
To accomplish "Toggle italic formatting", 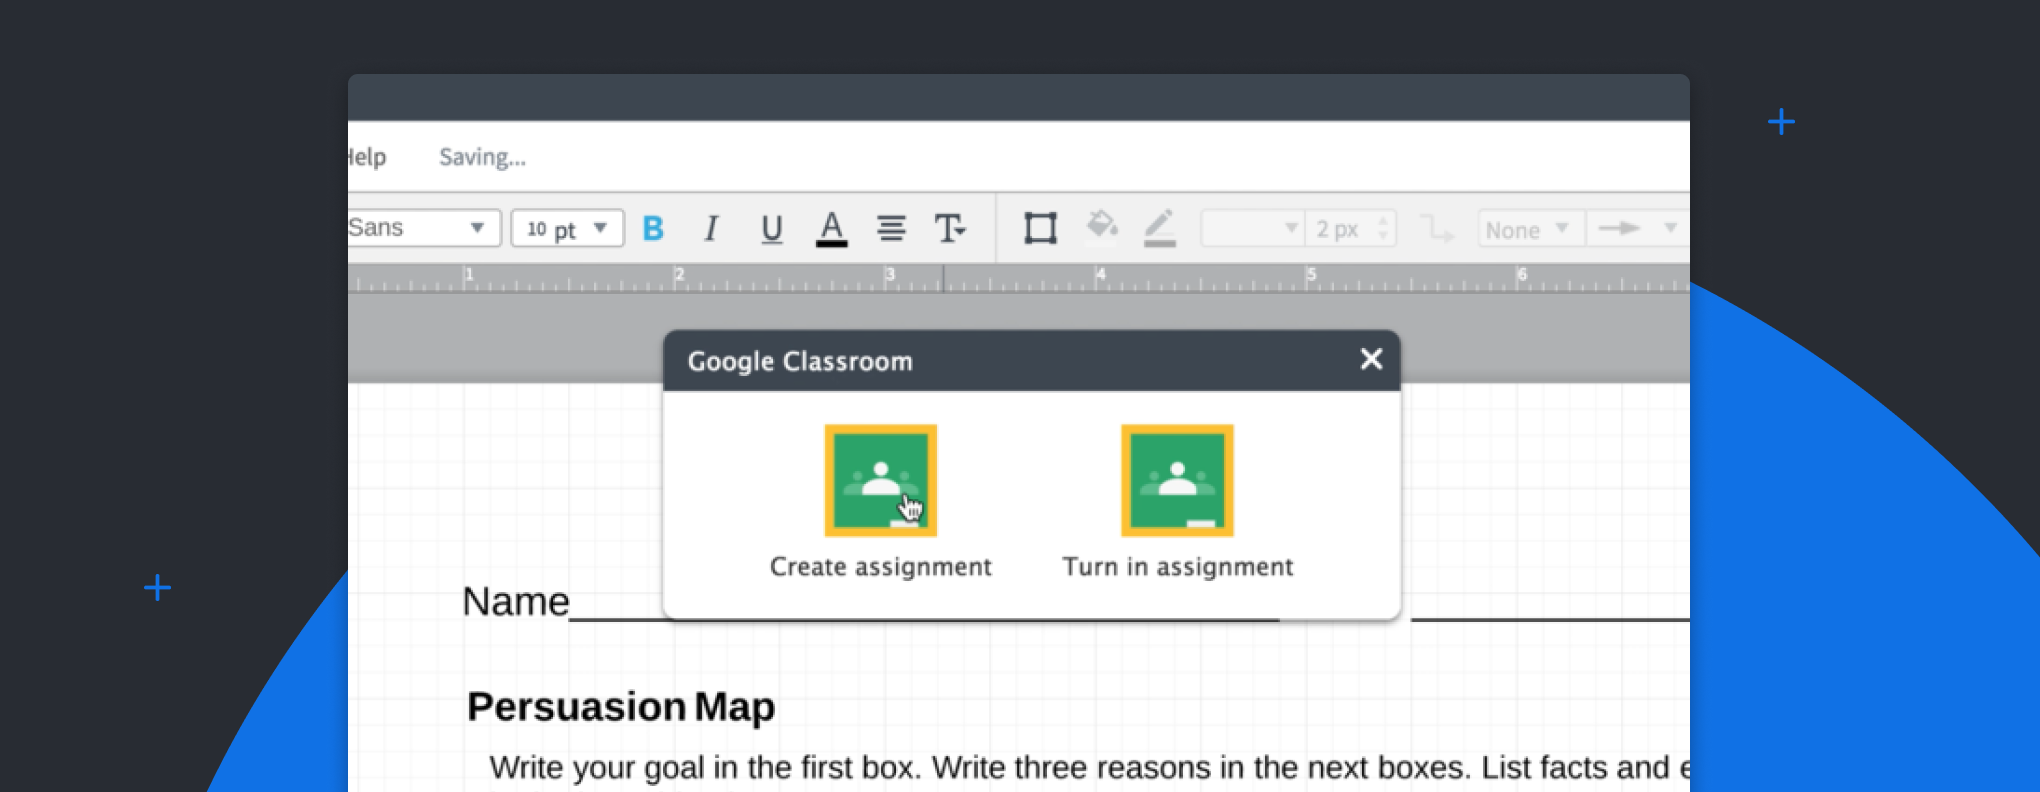I will click(711, 229).
